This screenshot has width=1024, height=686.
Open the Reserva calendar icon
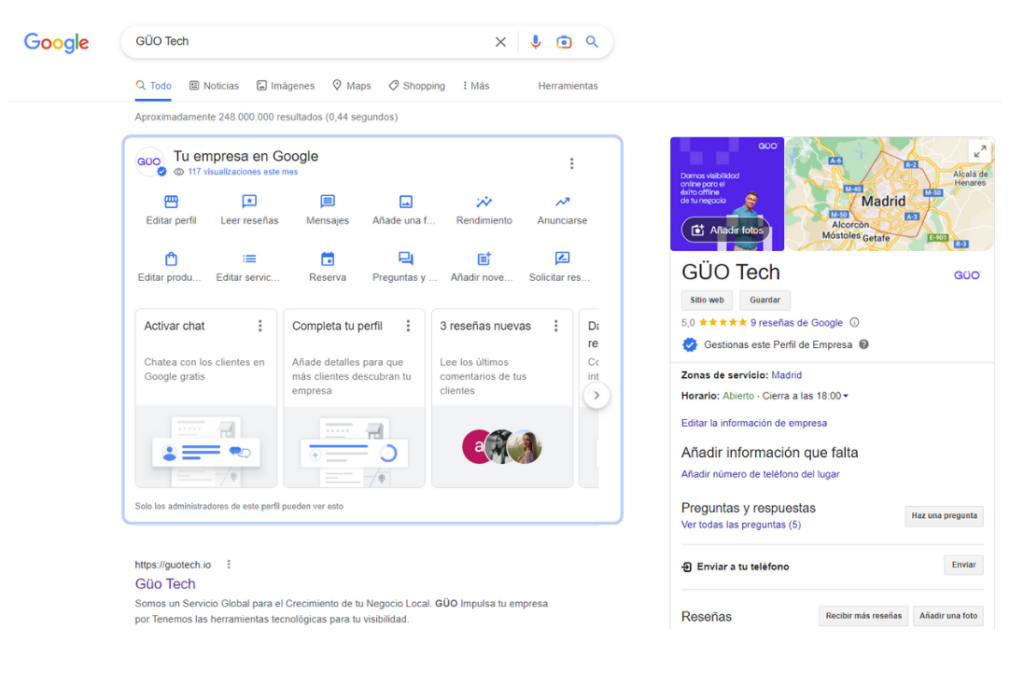tap(327, 260)
